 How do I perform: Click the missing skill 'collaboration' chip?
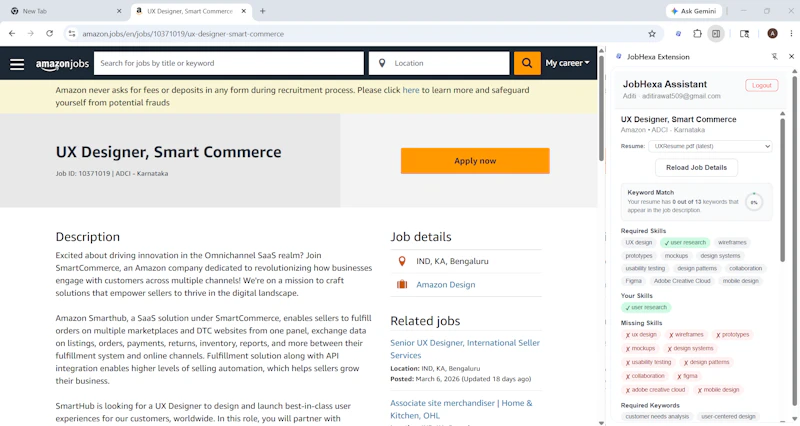(645, 376)
